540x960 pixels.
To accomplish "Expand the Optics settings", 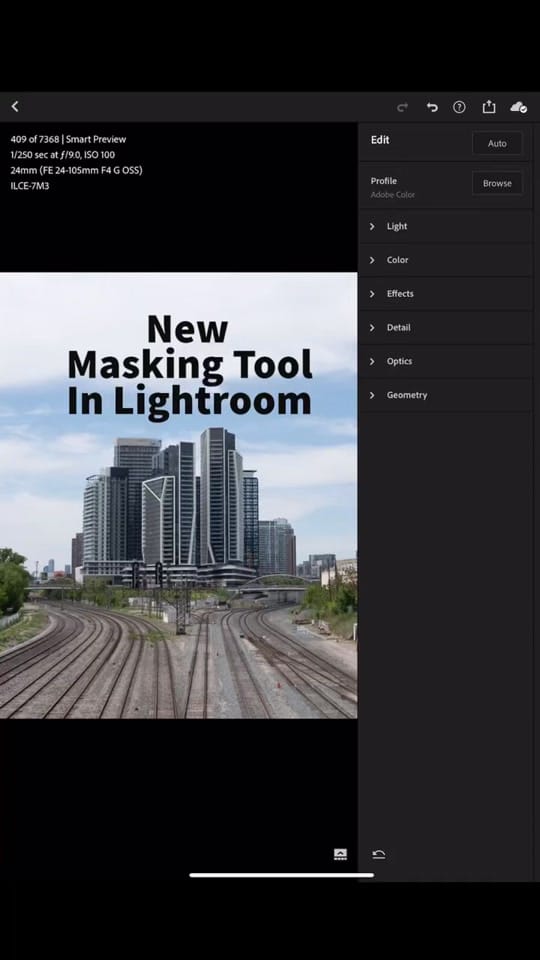I will (445, 361).
